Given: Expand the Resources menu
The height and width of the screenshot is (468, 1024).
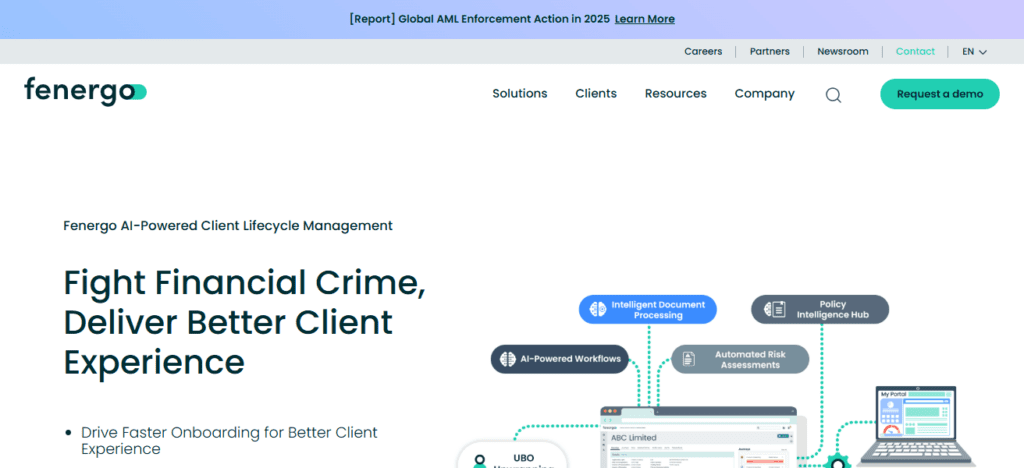Looking at the screenshot, I should (675, 94).
